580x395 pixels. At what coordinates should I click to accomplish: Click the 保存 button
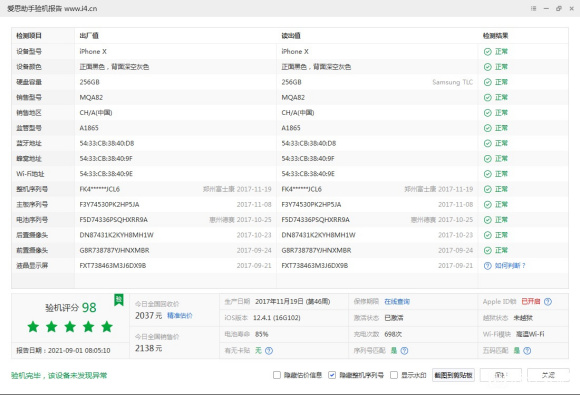click(501, 375)
